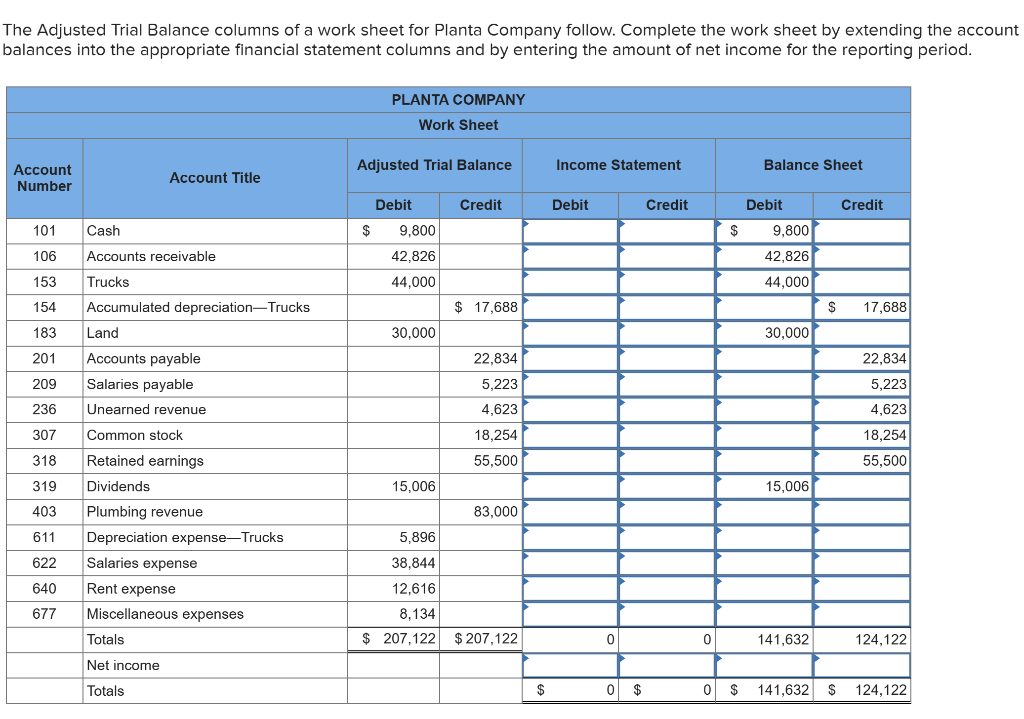Click the Cash row Income Statement Debit input cell
1024x719 pixels.
coord(570,230)
